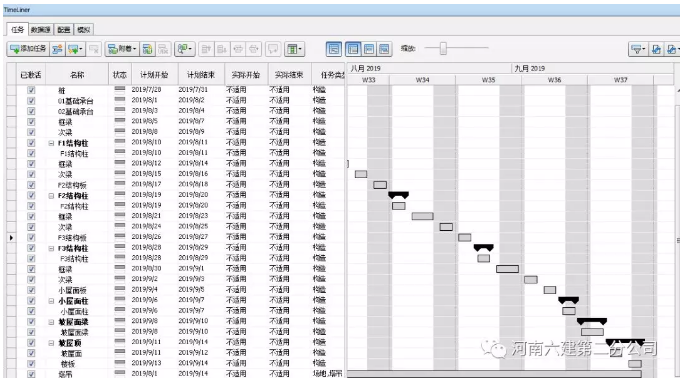Collapse the 坡屋面梁 task group
This screenshot has width=691, height=384.
(x=51, y=322)
